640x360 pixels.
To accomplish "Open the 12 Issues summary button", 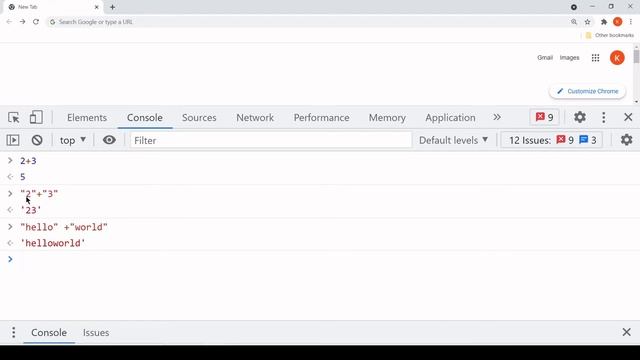I will [x=552, y=140].
